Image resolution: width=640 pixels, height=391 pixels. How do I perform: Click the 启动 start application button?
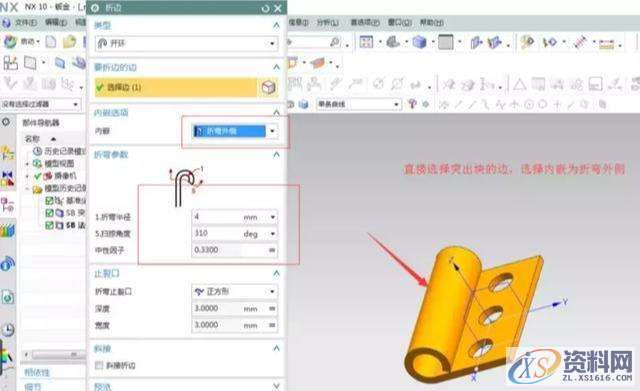(21, 42)
